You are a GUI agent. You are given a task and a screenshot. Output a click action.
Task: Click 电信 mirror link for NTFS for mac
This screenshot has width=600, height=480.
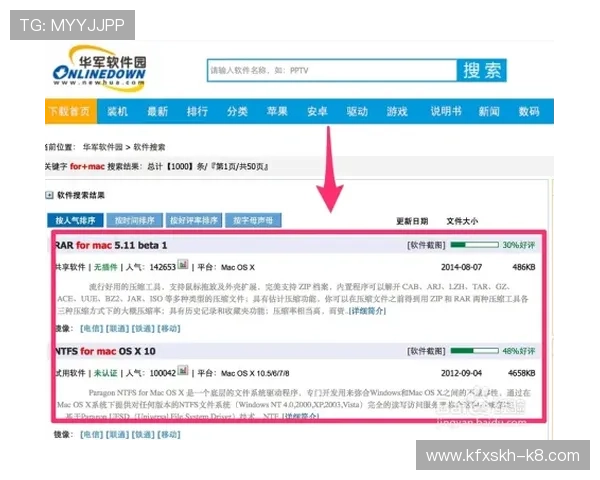(91, 434)
